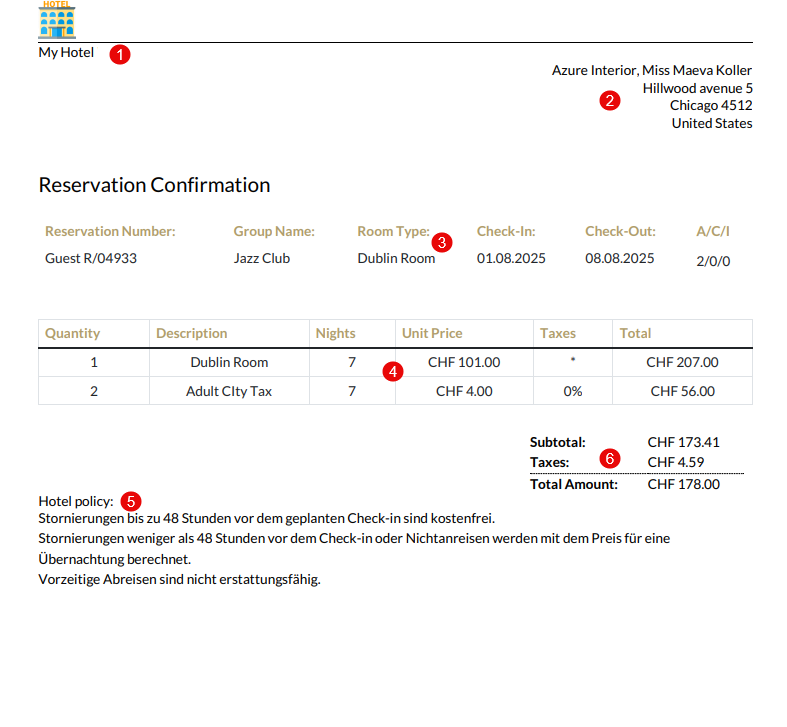Click the Jazz Club group name
The image size is (787, 727).
tap(262, 259)
